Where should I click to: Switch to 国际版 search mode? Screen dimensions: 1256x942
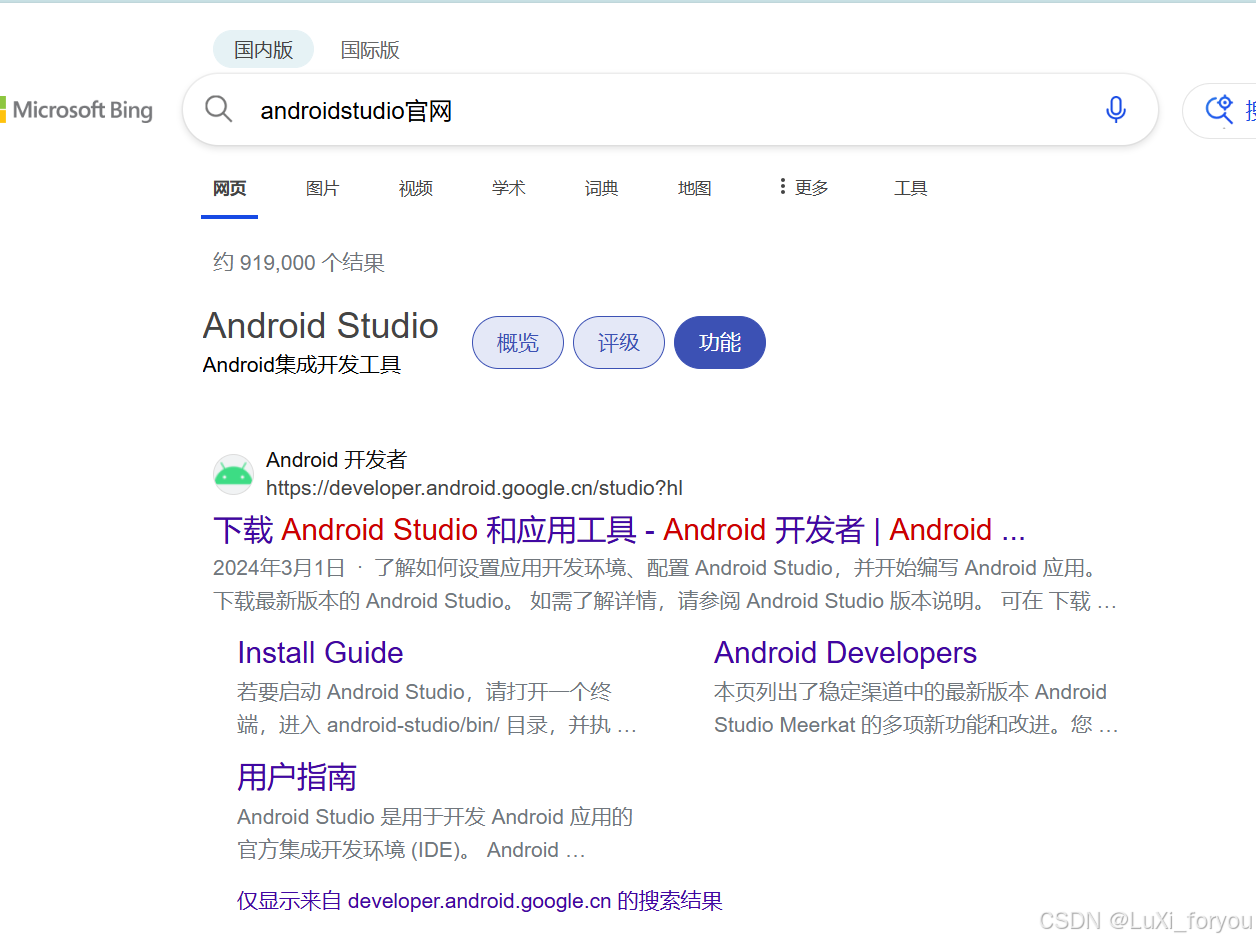370,50
